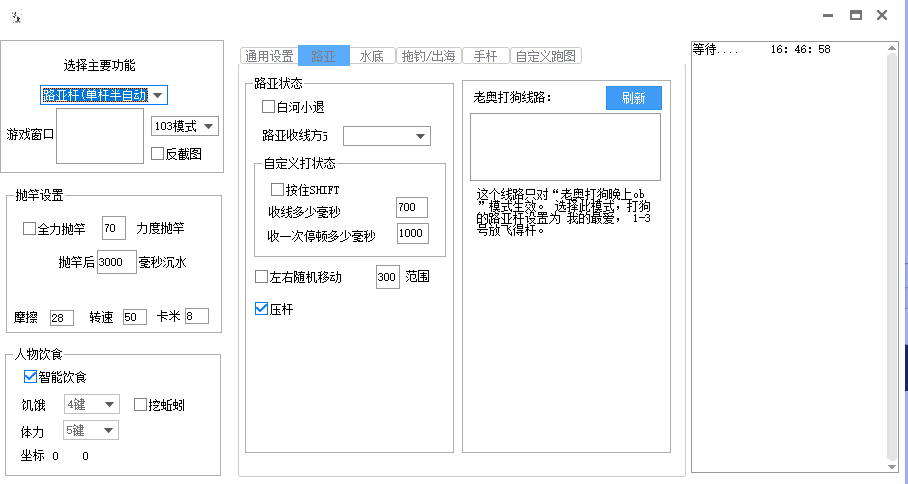Screen dimensions: 908x484
Task: Click the blue 刷新 button
Action: point(633,98)
